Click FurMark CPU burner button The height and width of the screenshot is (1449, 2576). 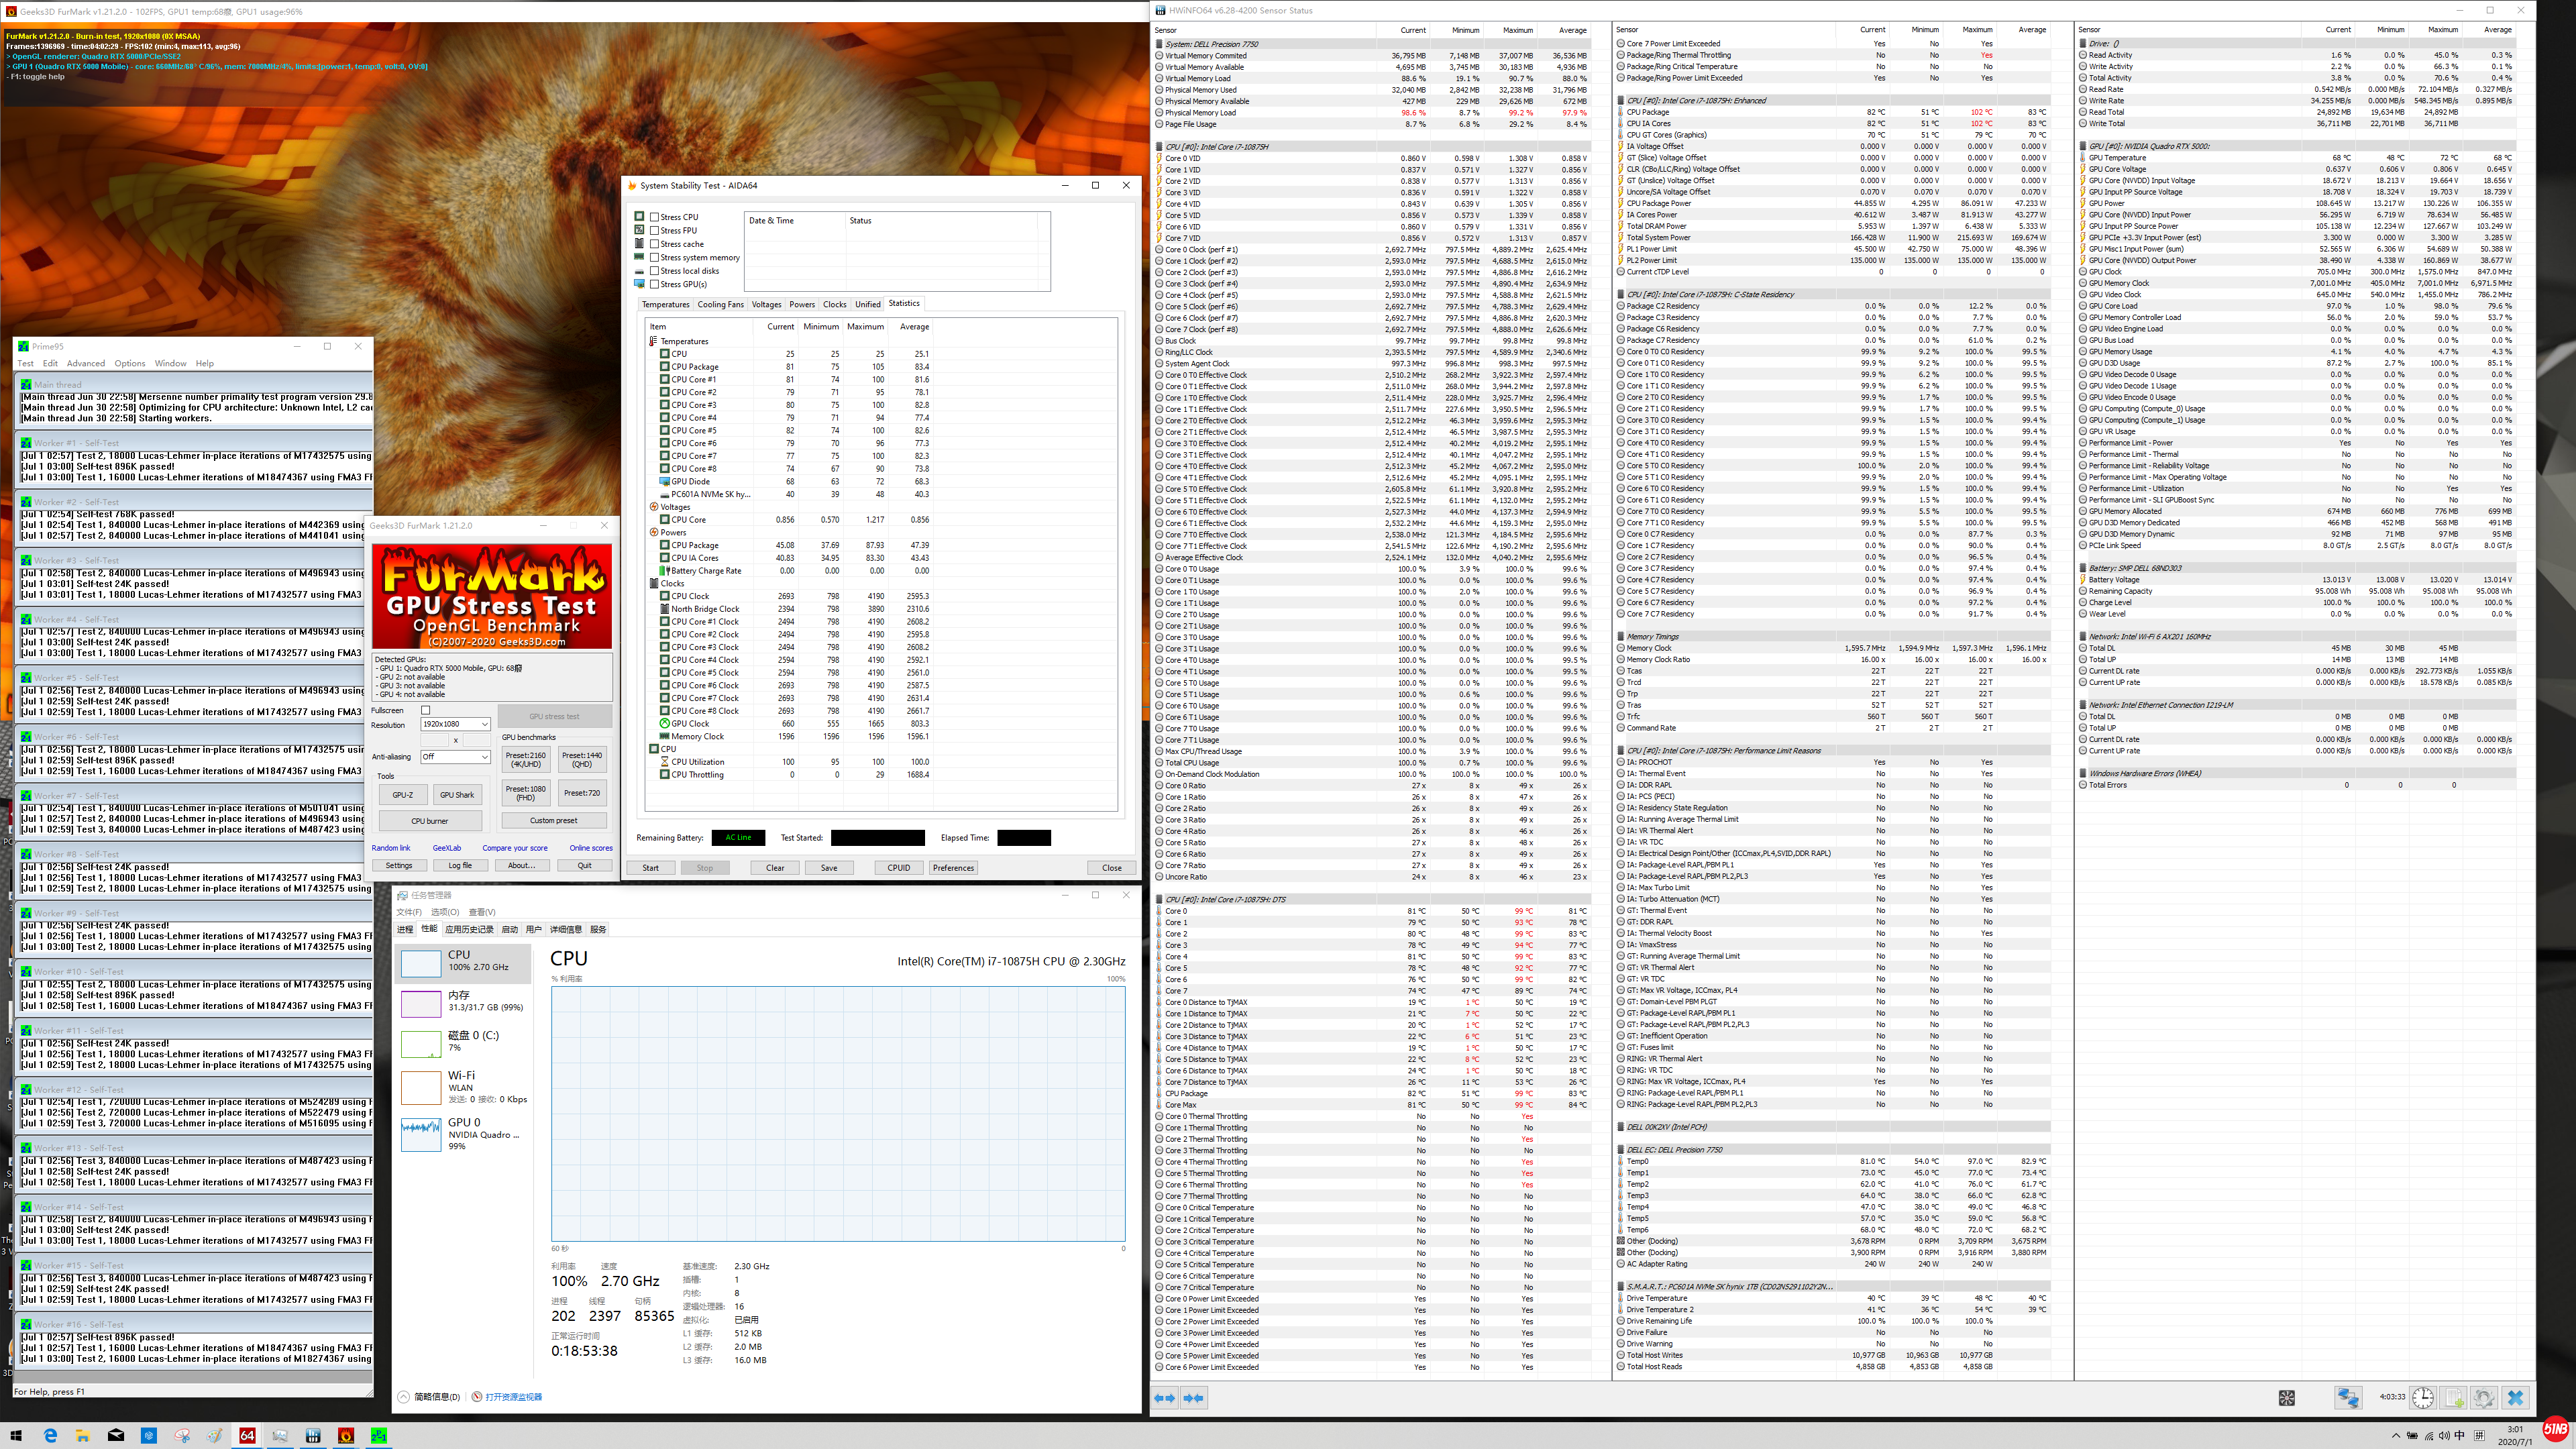[430, 821]
